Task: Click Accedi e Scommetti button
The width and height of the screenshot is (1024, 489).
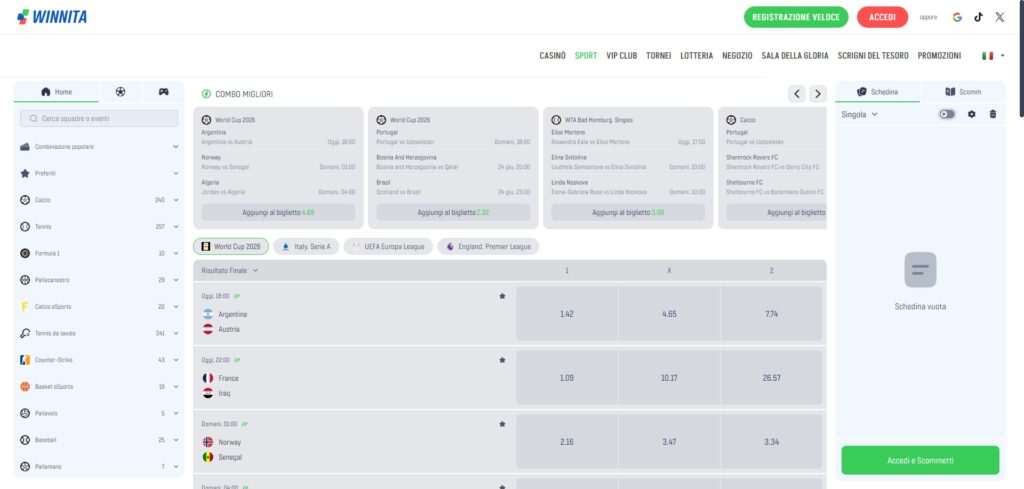Action: (x=920, y=460)
